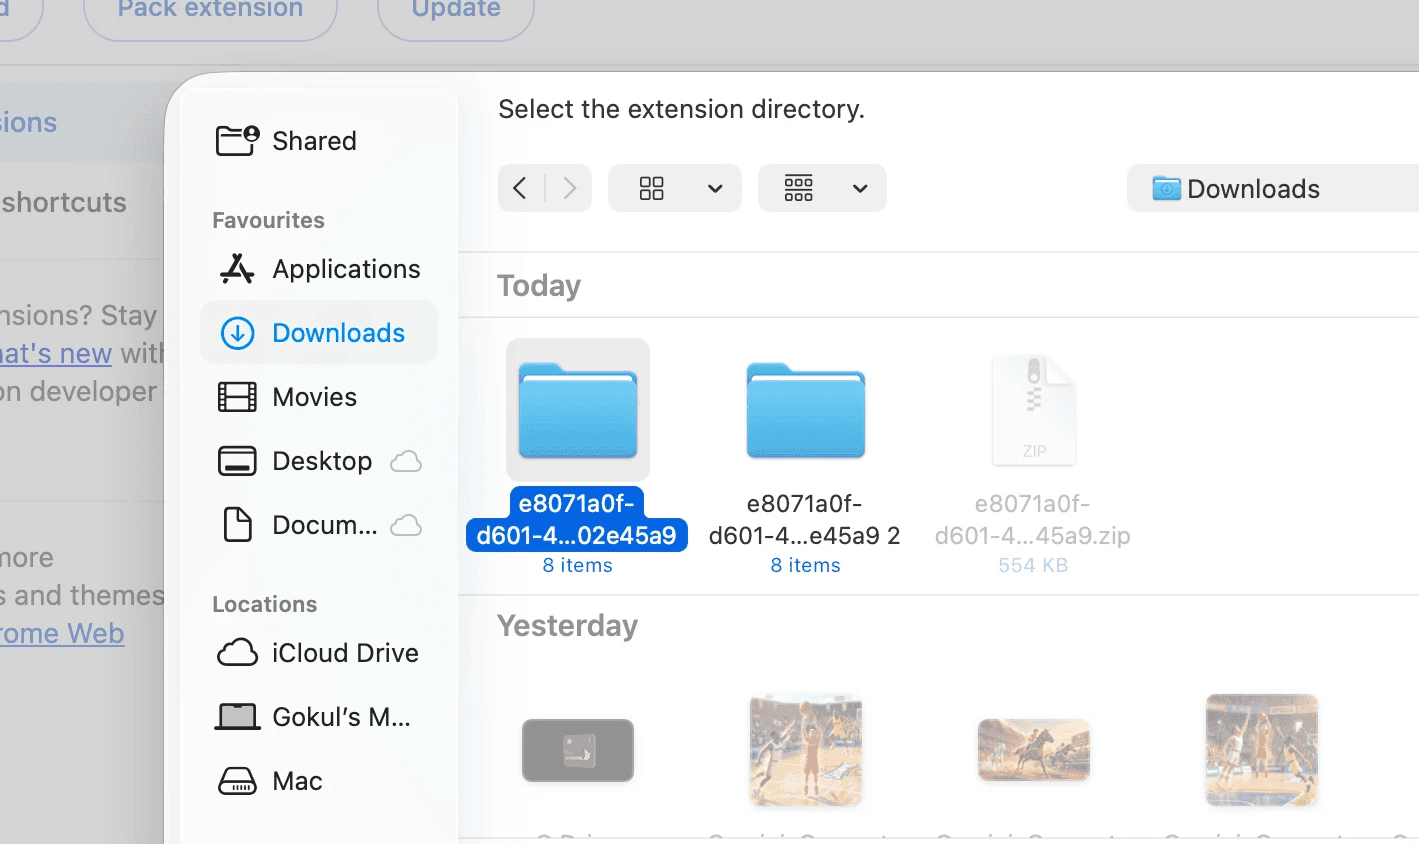Image resolution: width=1419 pixels, height=844 pixels.
Task: Select iCloud Drive location
Action: 318,653
